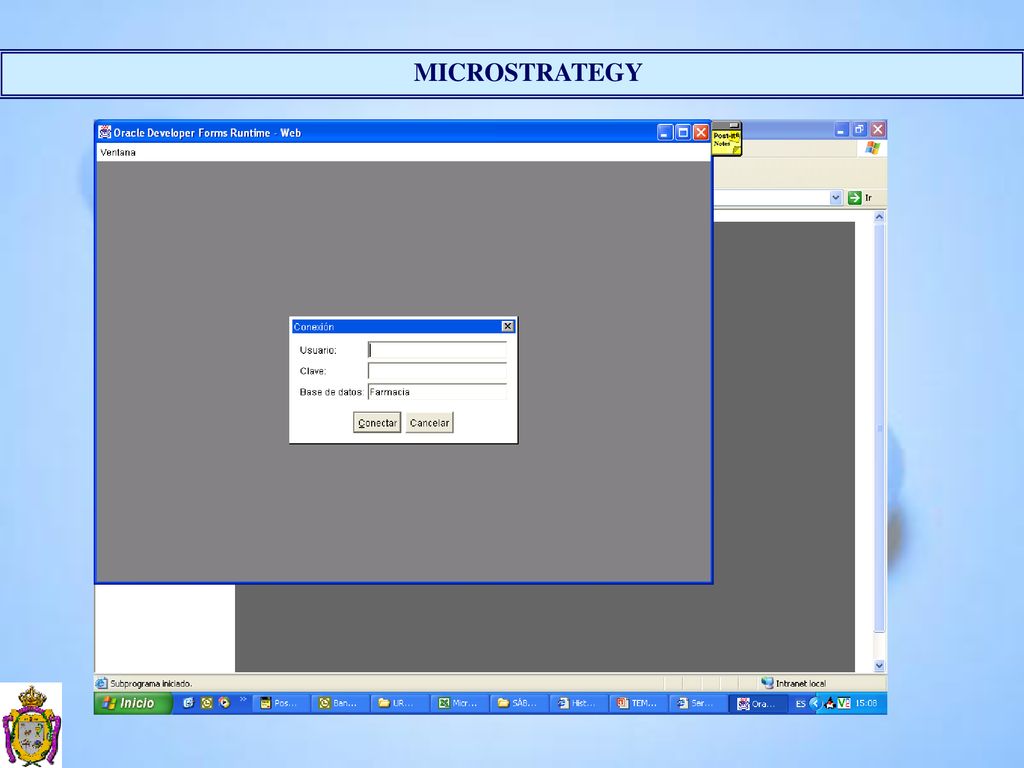Click the Cancelar button
Viewport: 1024px width, 768px height.
pyautogui.click(x=429, y=423)
